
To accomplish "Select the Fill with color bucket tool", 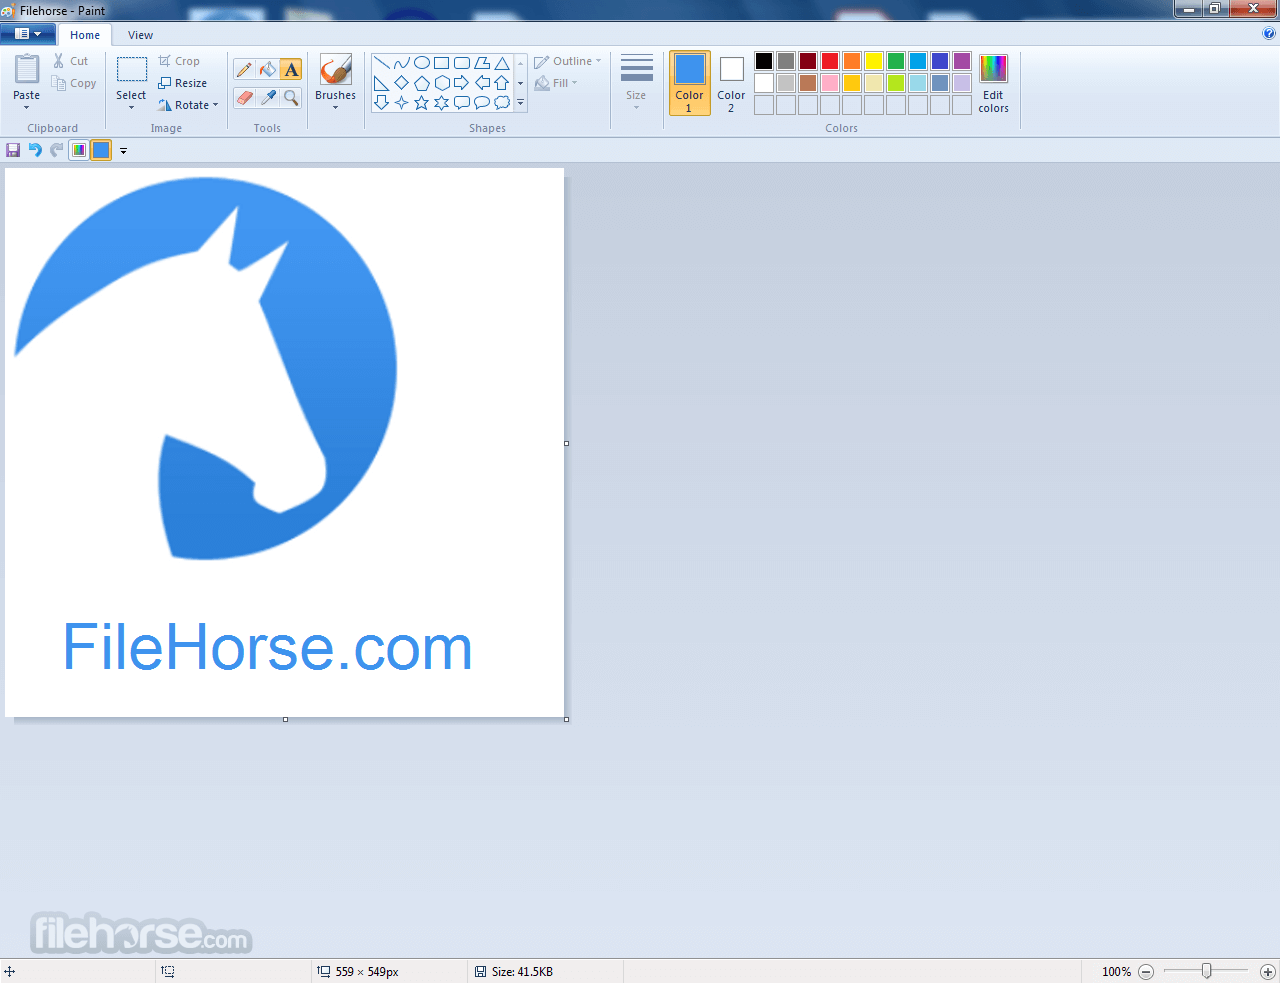I will pyautogui.click(x=267, y=69).
